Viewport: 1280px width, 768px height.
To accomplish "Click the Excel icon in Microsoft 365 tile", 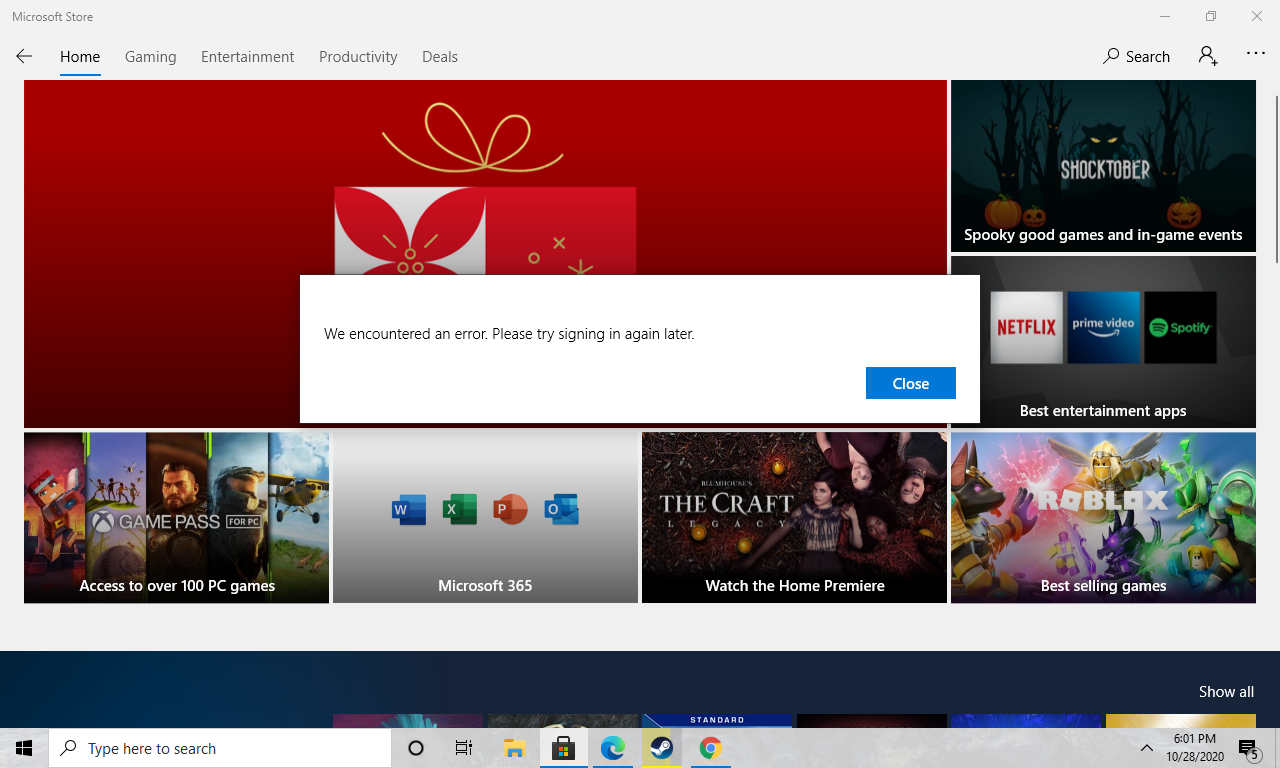I will point(460,510).
